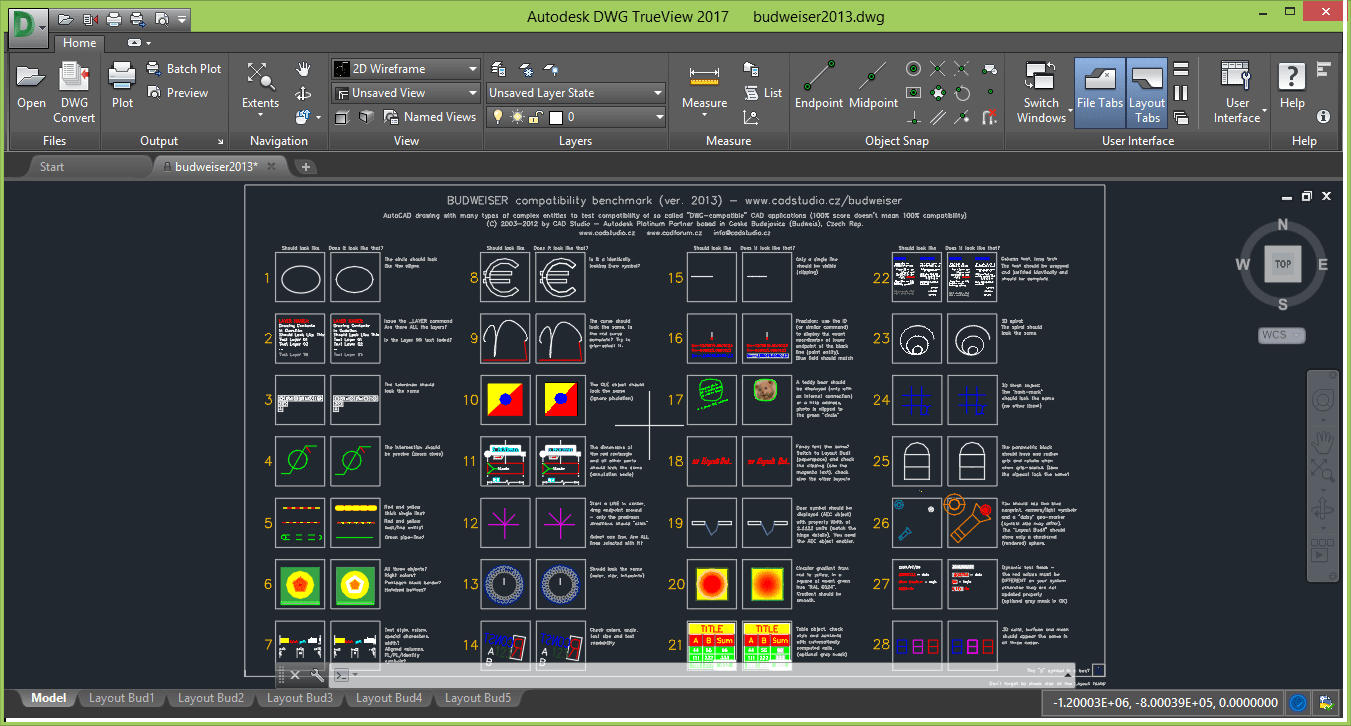The height and width of the screenshot is (726, 1351).
Task: Click ShowMotion icon on the navigation bar
Action: tap(1322, 551)
